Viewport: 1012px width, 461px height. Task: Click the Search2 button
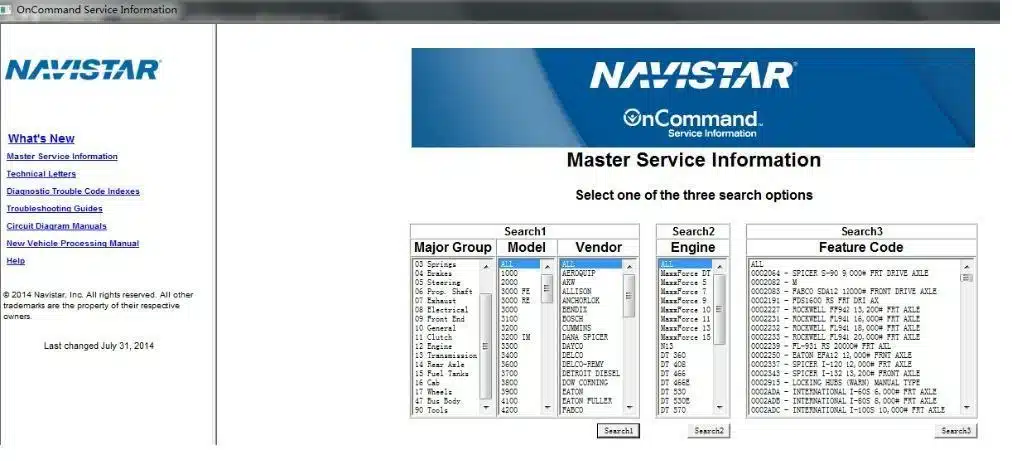tap(708, 431)
